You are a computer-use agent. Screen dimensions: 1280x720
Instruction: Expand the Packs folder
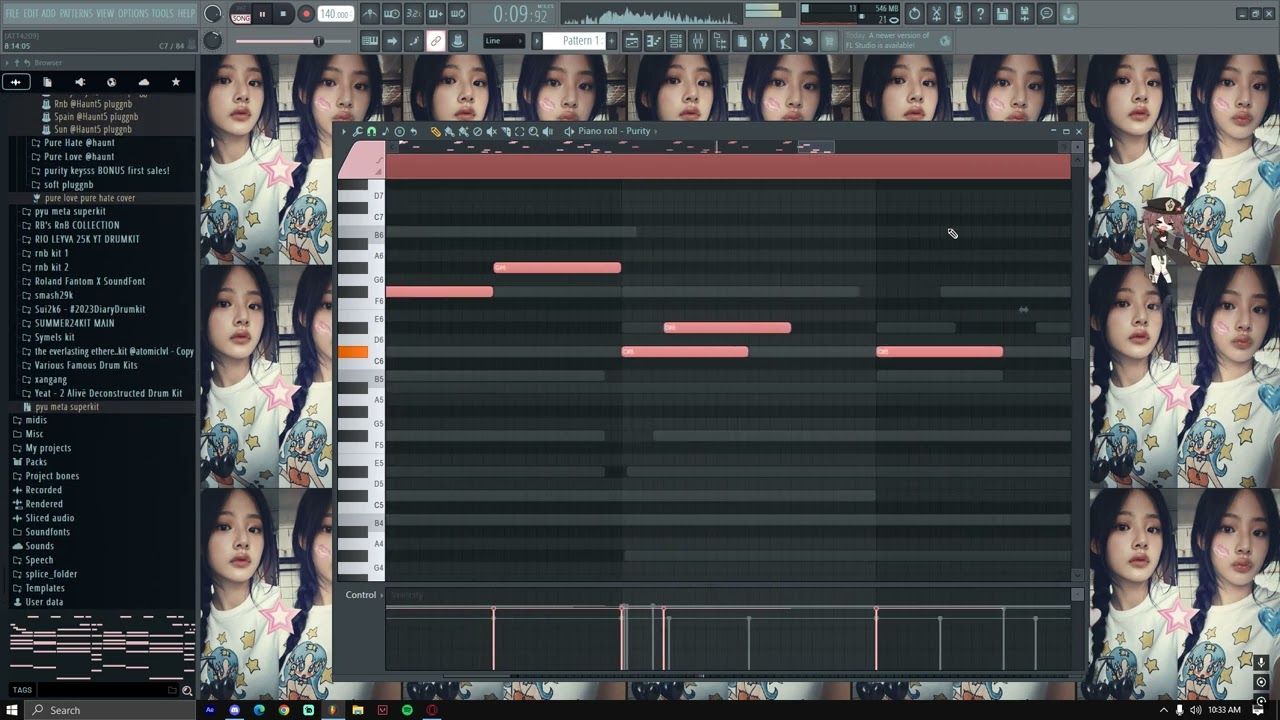pos(36,463)
